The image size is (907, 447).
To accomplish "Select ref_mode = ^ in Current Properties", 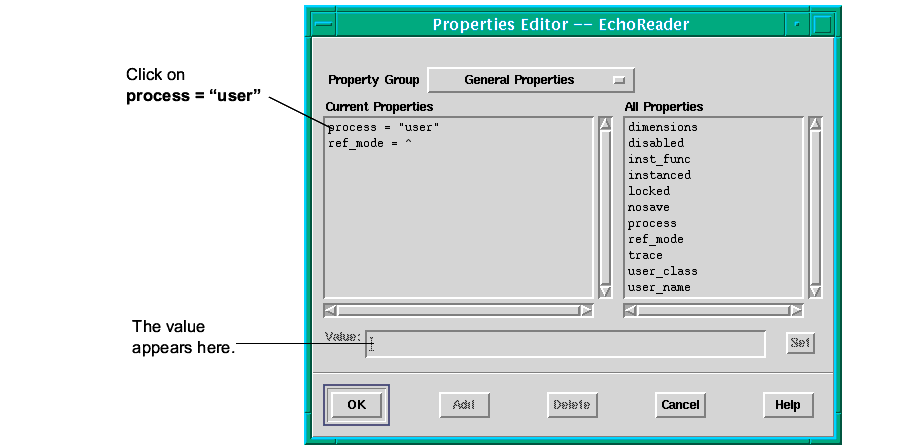I will [x=370, y=144].
